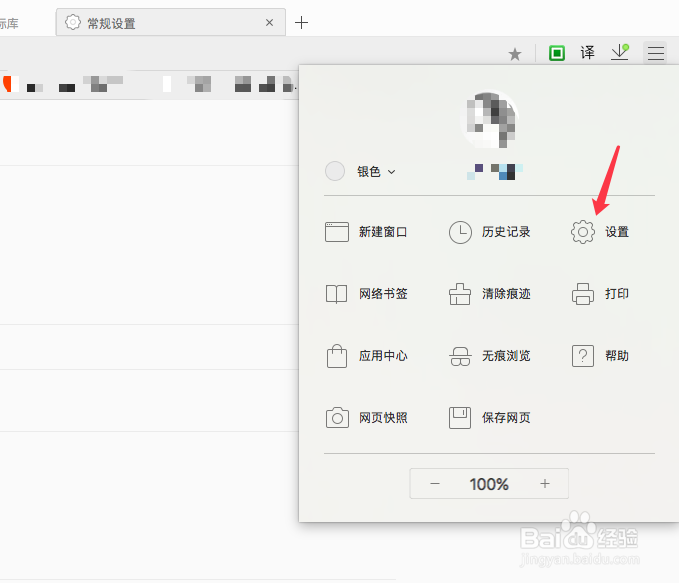Screen dimensions: 679x583
Task: Choose the 保存网页 text entry
Action: (x=506, y=418)
